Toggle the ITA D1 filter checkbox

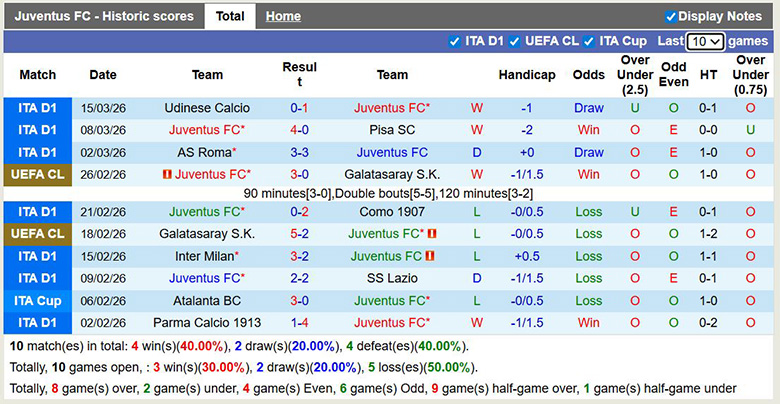pyautogui.click(x=456, y=41)
